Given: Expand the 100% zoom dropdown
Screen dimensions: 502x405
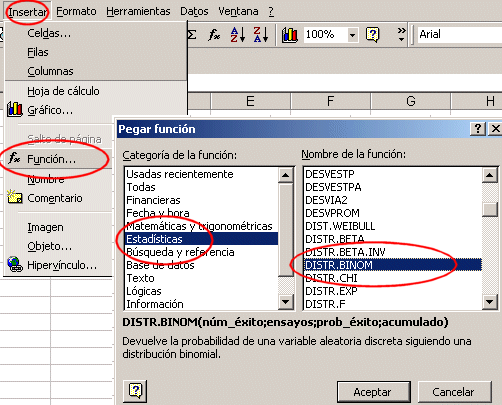Looking at the screenshot, I should [352, 34].
